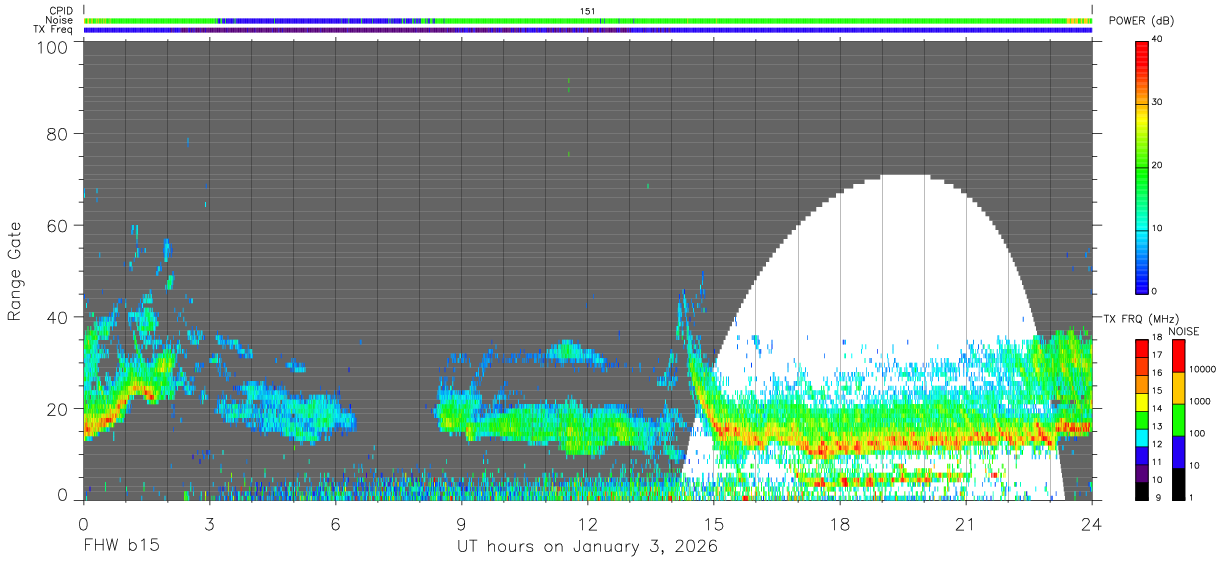The height and width of the screenshot is (567, 1228).
Task: Click the TX FRQ (MHz) color scale bar
Action: click(1141, 420)
